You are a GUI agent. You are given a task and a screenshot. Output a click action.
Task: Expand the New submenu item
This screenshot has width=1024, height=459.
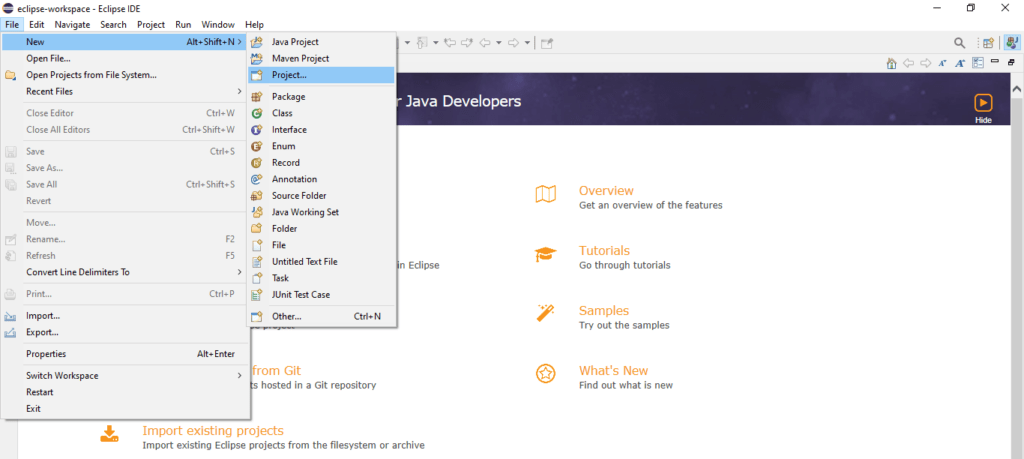tap(125, 42)
